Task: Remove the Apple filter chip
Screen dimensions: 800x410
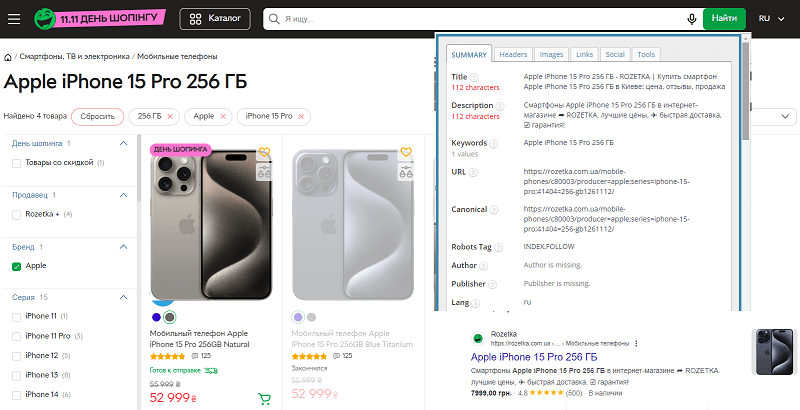Action: click(223, 117)
